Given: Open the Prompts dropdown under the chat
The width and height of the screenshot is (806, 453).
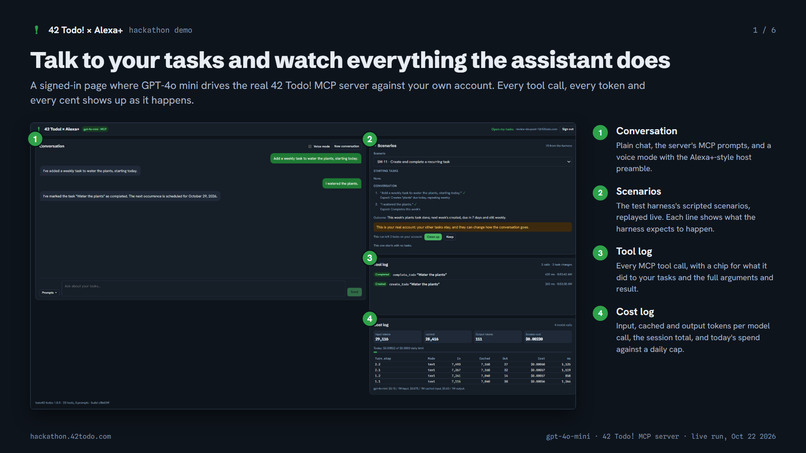Looking at the screenshot, I should 49,293.
